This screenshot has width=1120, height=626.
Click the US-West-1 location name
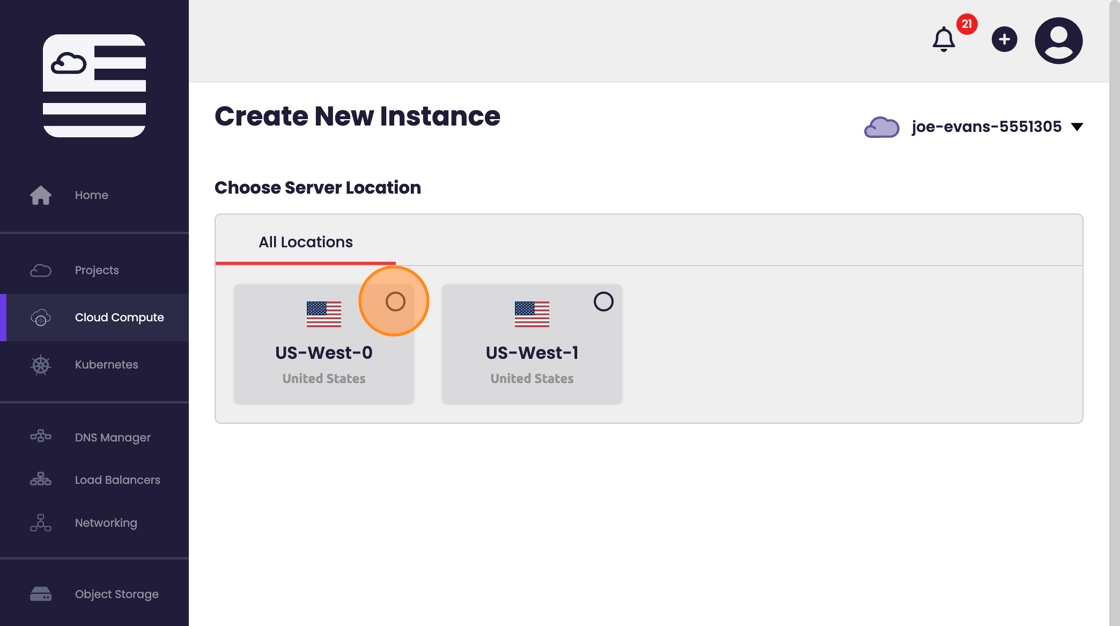531,353
